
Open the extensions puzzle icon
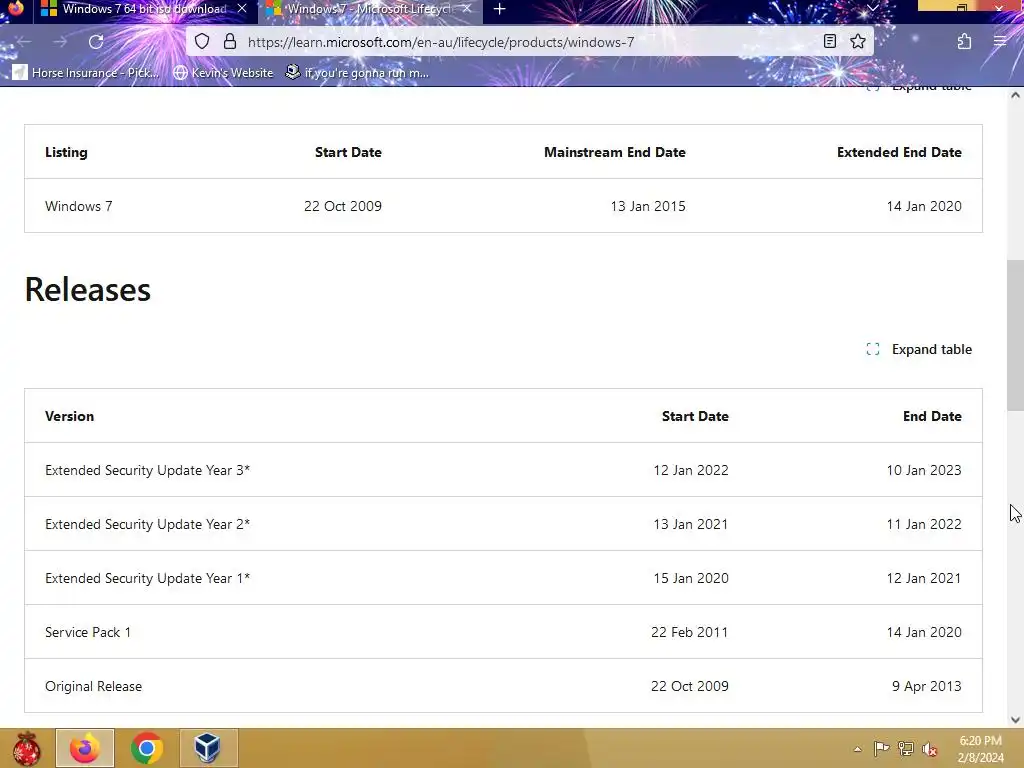point(964,42)
